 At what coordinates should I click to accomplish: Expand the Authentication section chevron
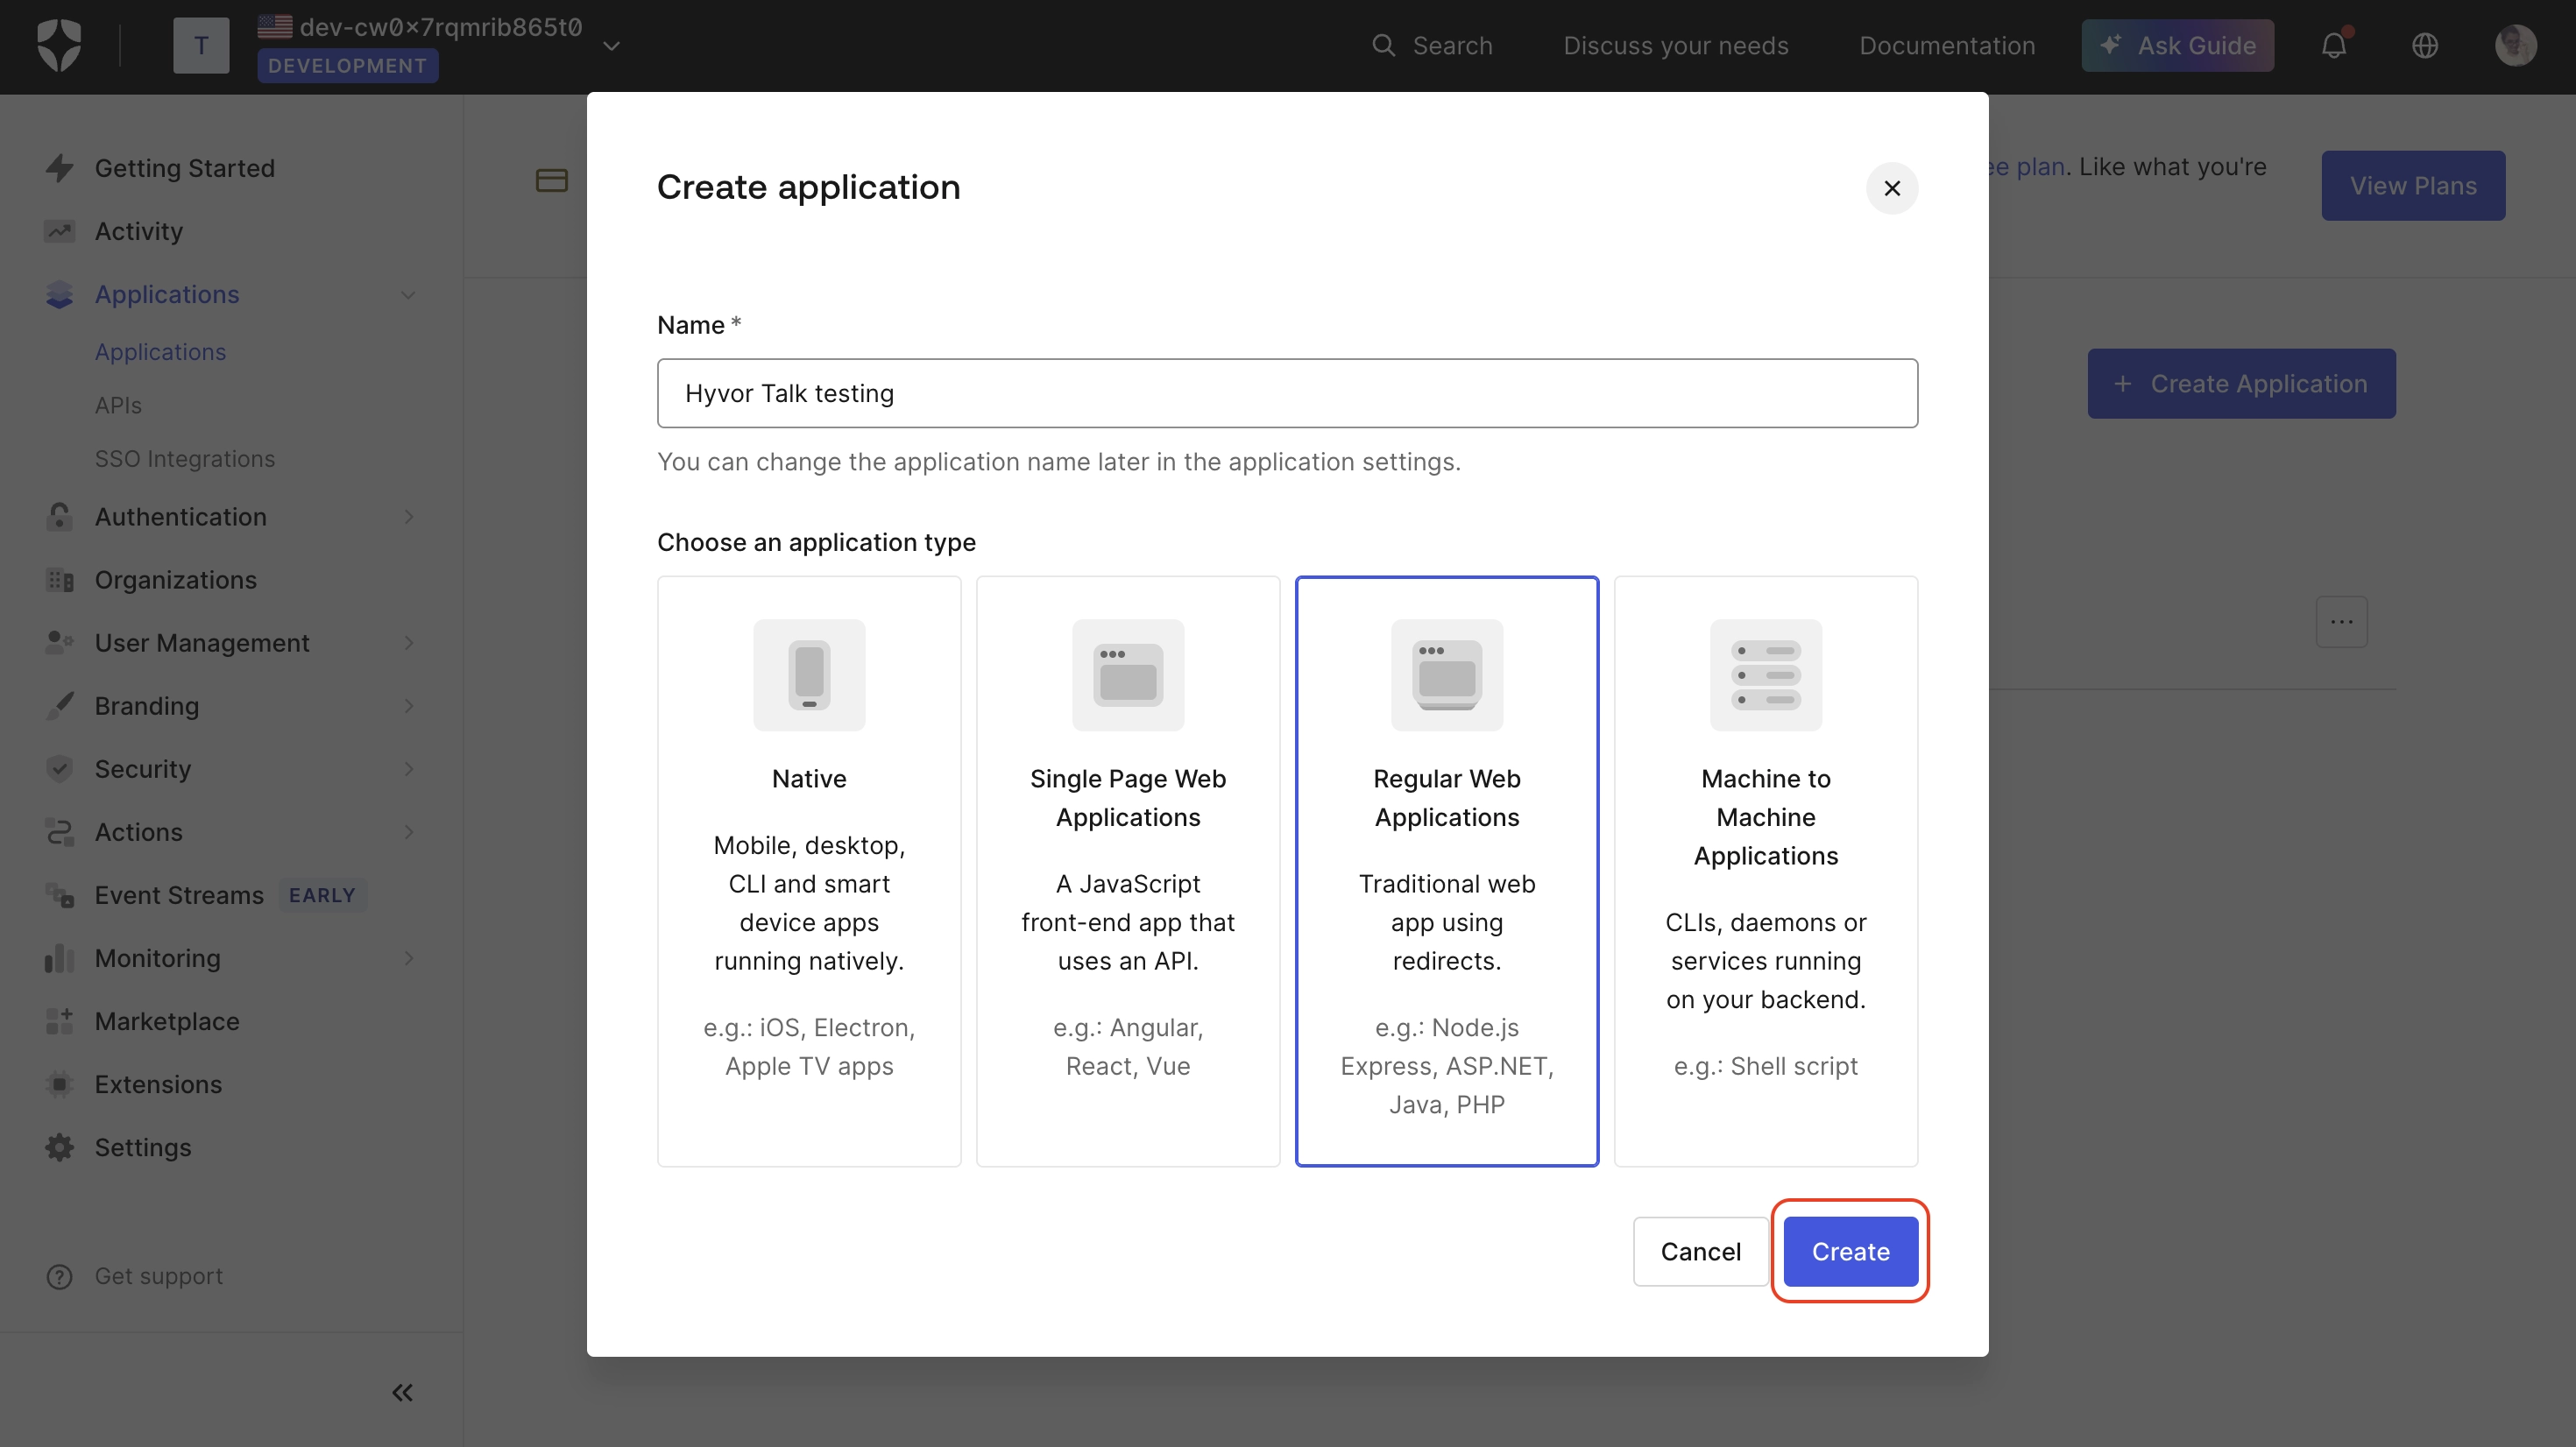pyautogui.click(x=408, y=516)
